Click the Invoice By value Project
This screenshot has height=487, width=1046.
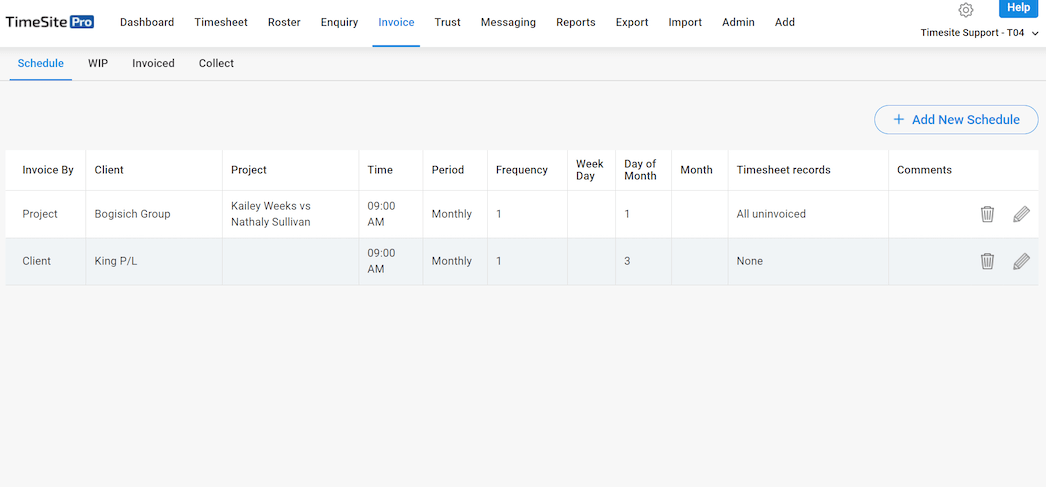pos(40,214)
